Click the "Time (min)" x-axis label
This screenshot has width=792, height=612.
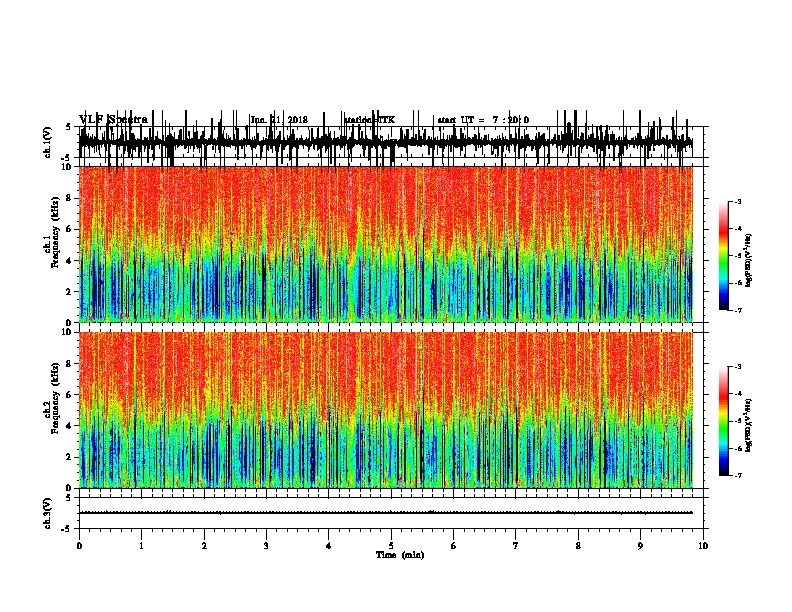400,555
